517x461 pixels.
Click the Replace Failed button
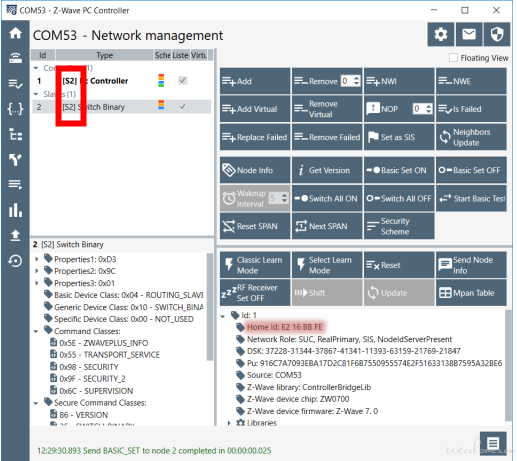coord(255,137)
